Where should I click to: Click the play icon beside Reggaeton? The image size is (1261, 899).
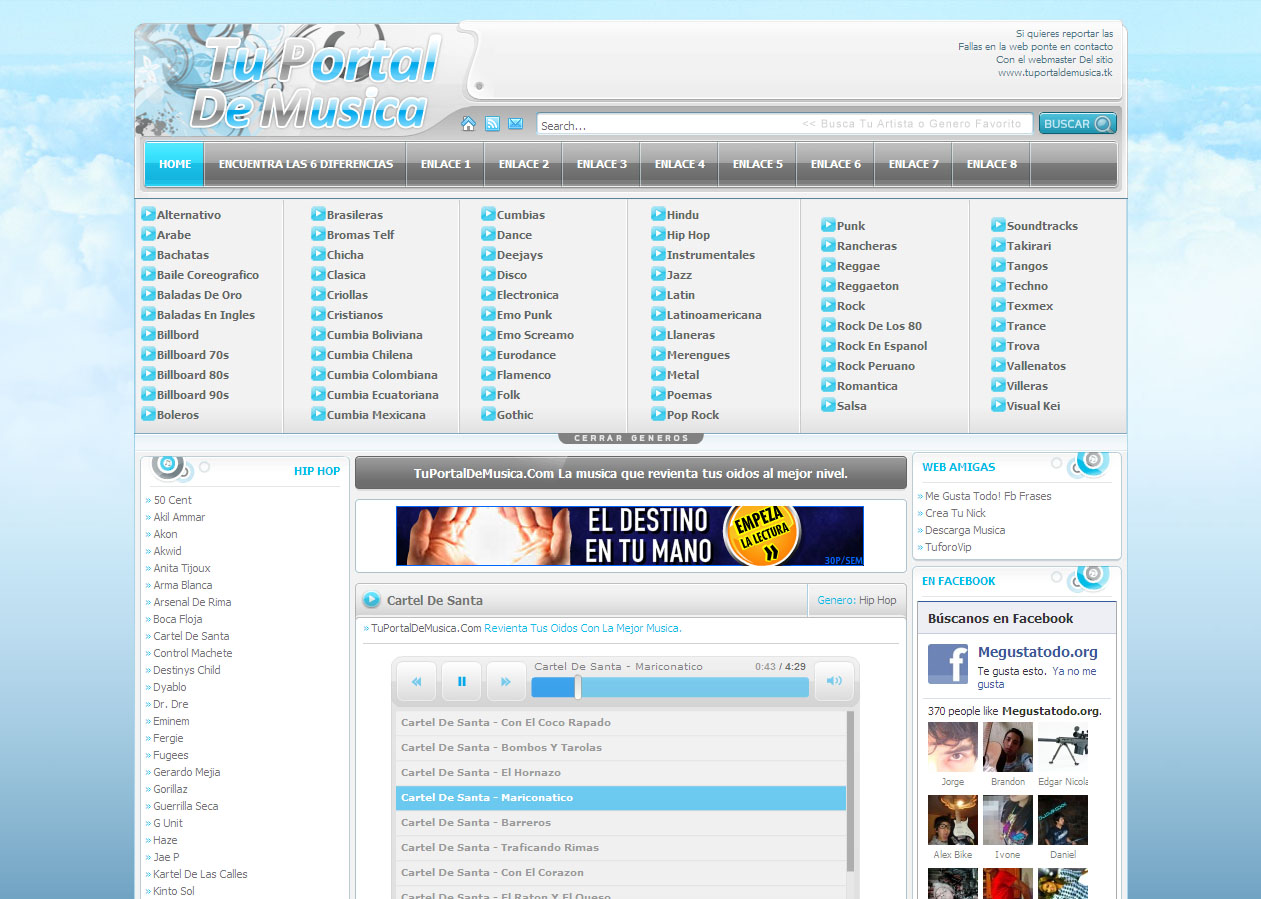pyautogui.click(x=828, y=285)
